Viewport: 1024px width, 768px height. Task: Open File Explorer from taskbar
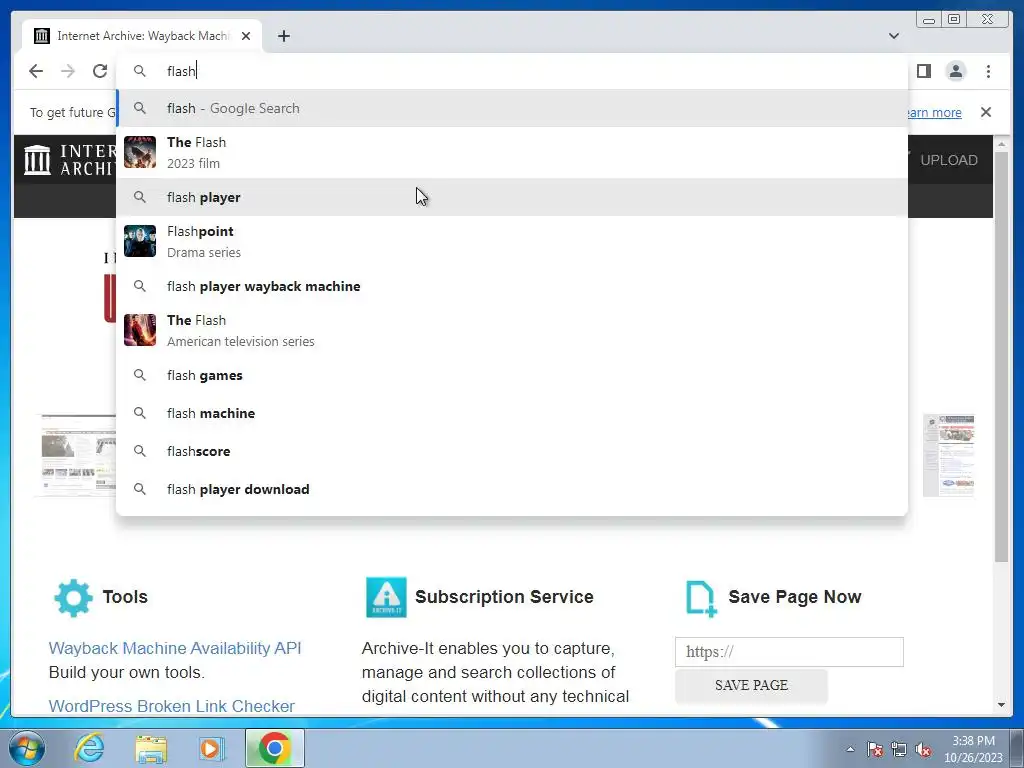pyautogui.click(x=151, y=748)
